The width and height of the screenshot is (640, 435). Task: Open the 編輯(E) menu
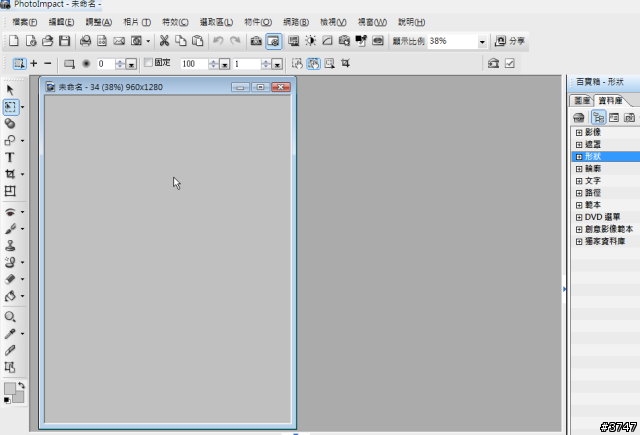(61, 22)
